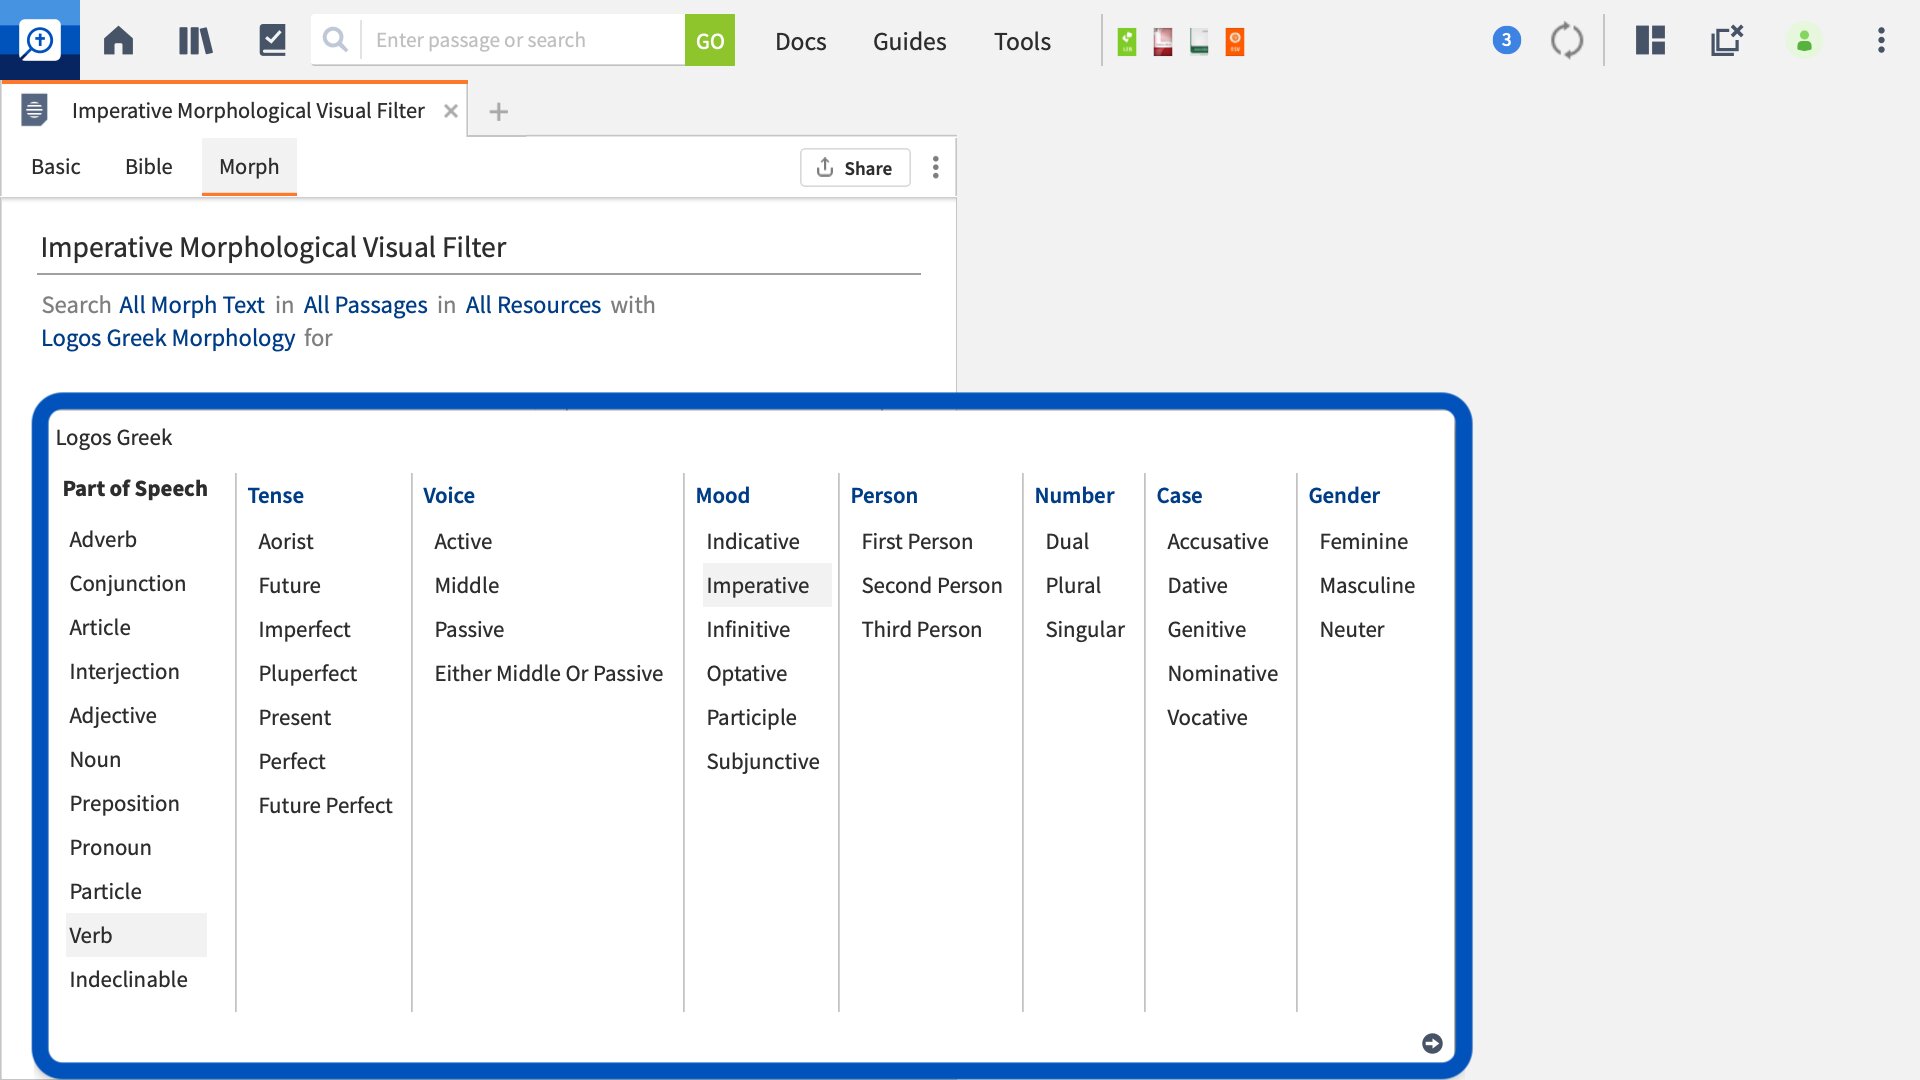This screenshot has height=1080, width=1920.
Task: Click the Gender column header
Action: point(1344,495)
